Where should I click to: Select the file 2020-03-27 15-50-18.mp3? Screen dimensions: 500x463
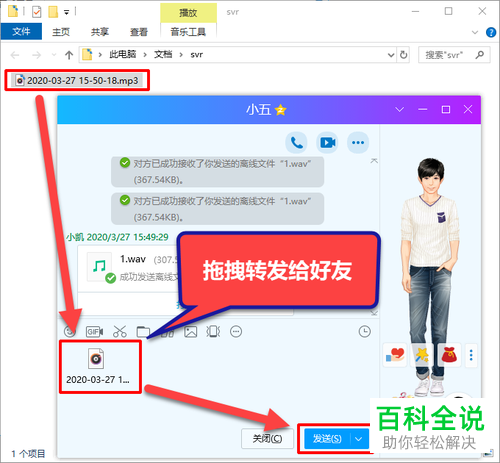77,80
